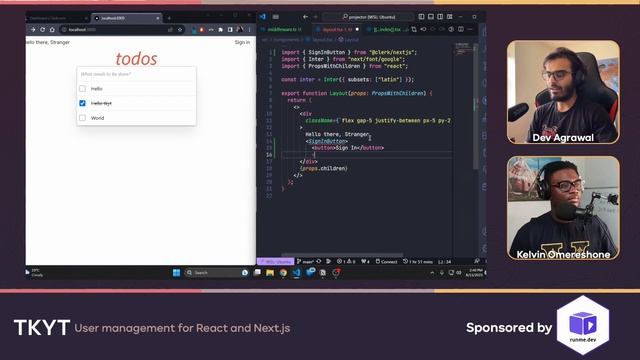Image resolution: width=640 pixels, height=360 pixels.
Task: Click the Sign in link on the todos page
Action: click(242, 42)
